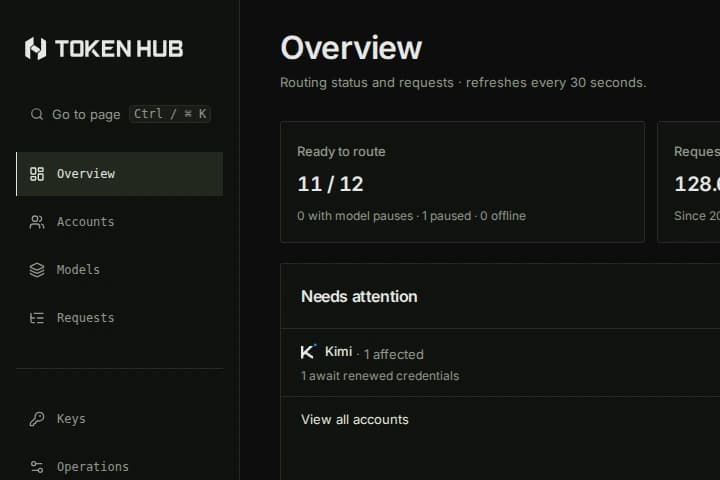This screenshot has height=480, width=720.
Task: Click the 128 value in Requests card
Action: pos(697,184)
